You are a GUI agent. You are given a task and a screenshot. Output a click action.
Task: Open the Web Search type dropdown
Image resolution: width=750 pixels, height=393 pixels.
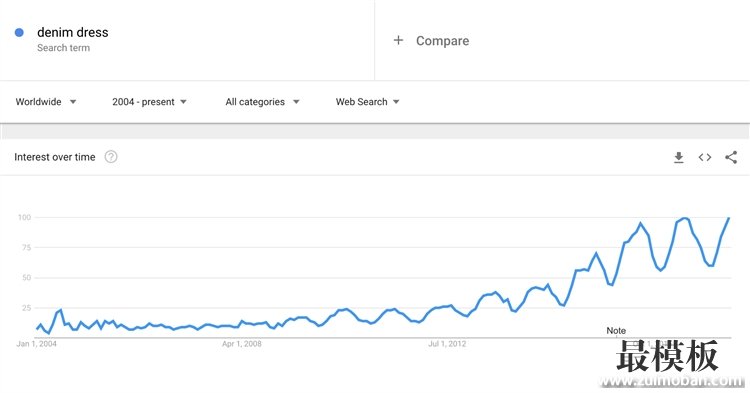coord(367,102)
